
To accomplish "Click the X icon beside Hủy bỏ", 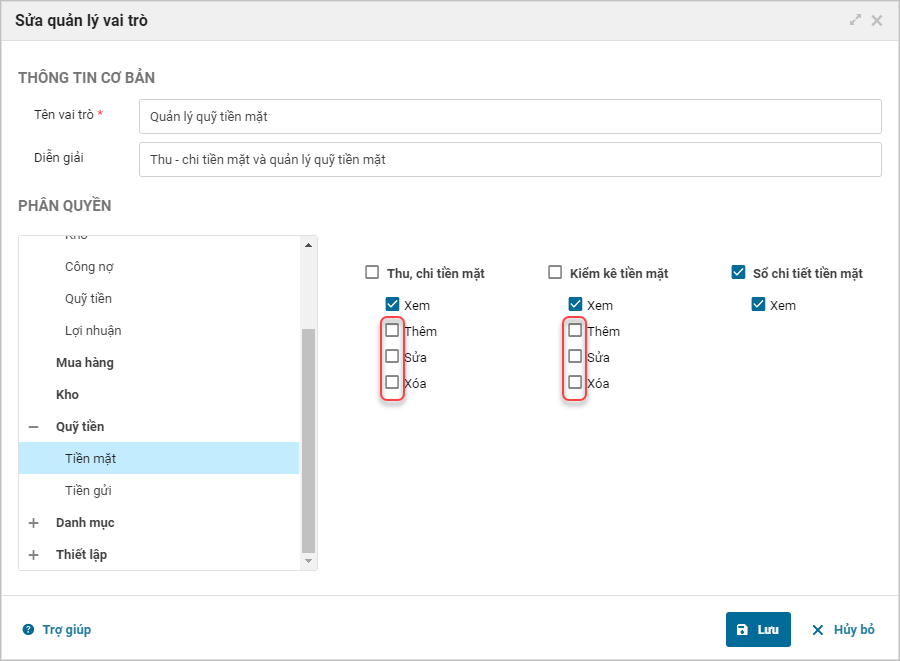I will pyautogui.click(x=818, y=630).
